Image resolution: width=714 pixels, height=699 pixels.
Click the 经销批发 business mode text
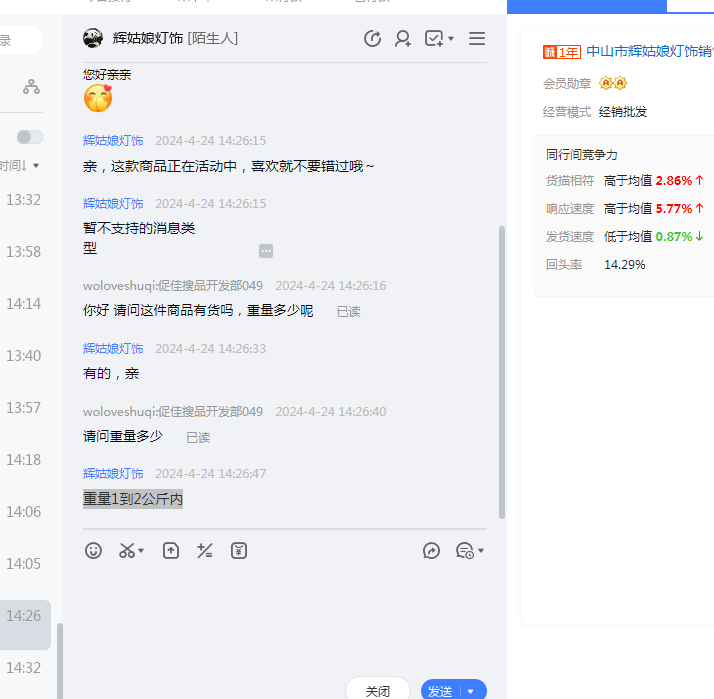tap(623, 112)
